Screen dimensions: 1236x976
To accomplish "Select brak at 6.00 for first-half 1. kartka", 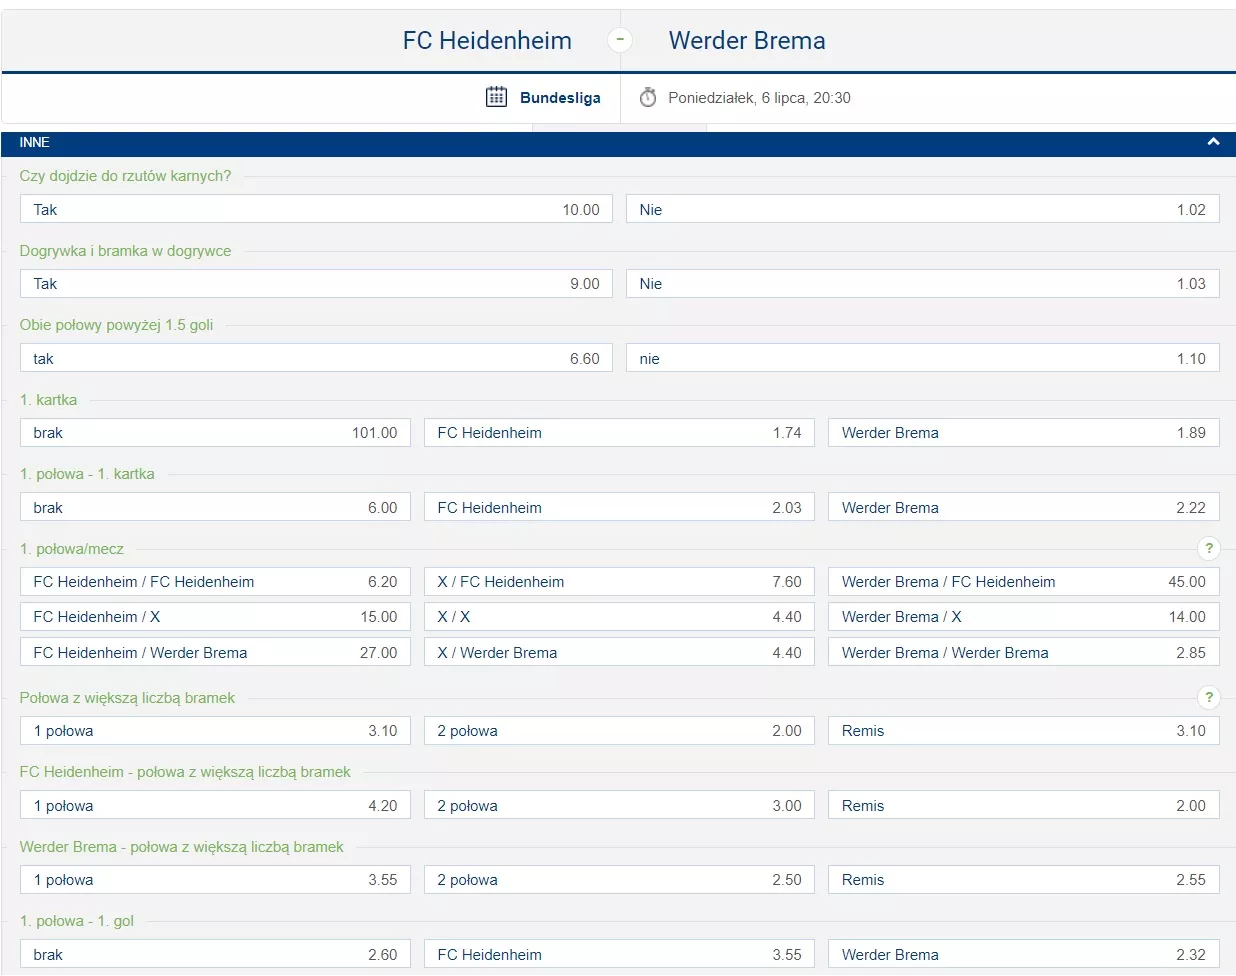I will 215,507.
